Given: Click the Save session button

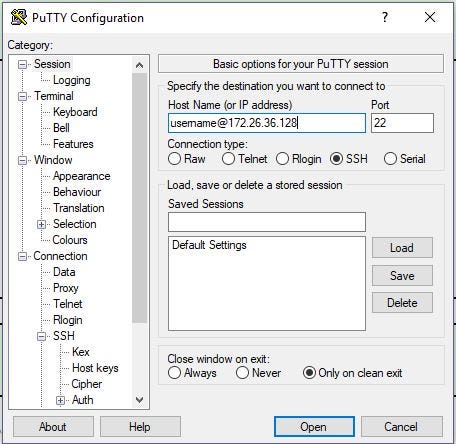Looking at the screenshot, I should click(x=402, y=276).
